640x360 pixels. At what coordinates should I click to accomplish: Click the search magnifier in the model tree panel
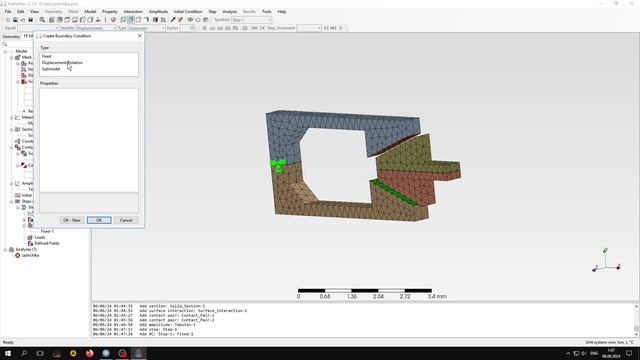(x=5, y=44)
